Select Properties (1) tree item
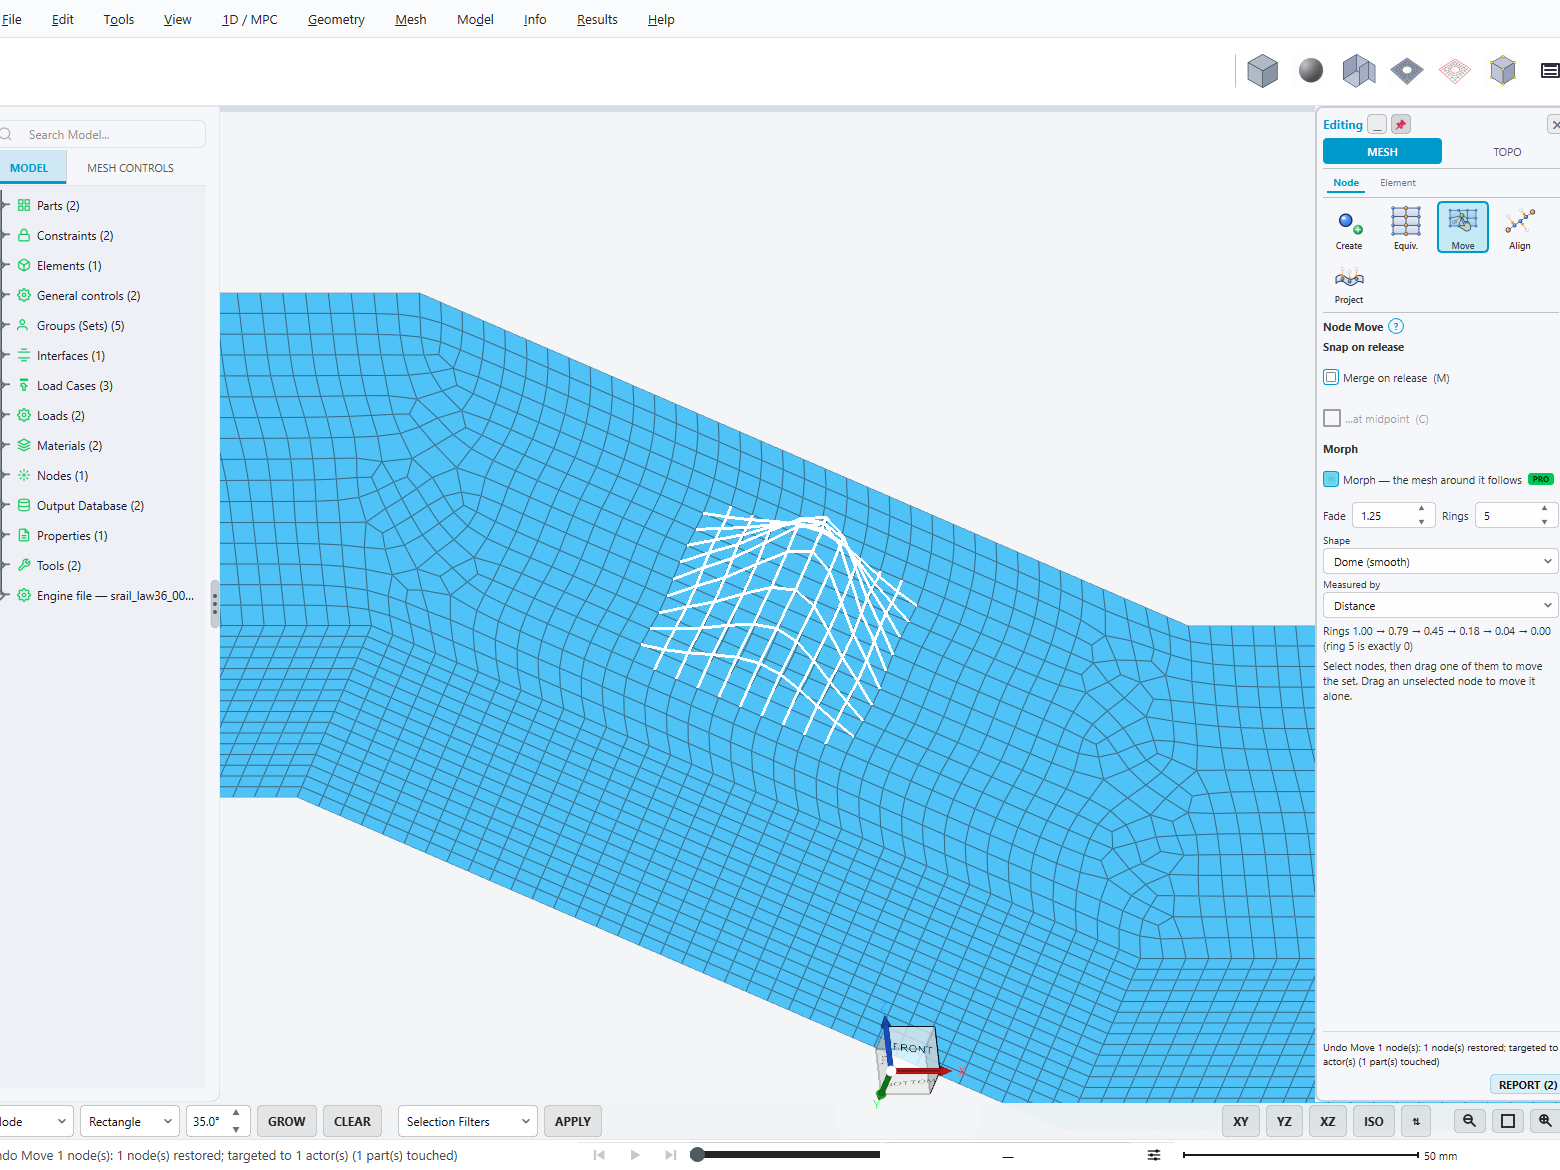1560x1170 pixels. tap(72, 535)
